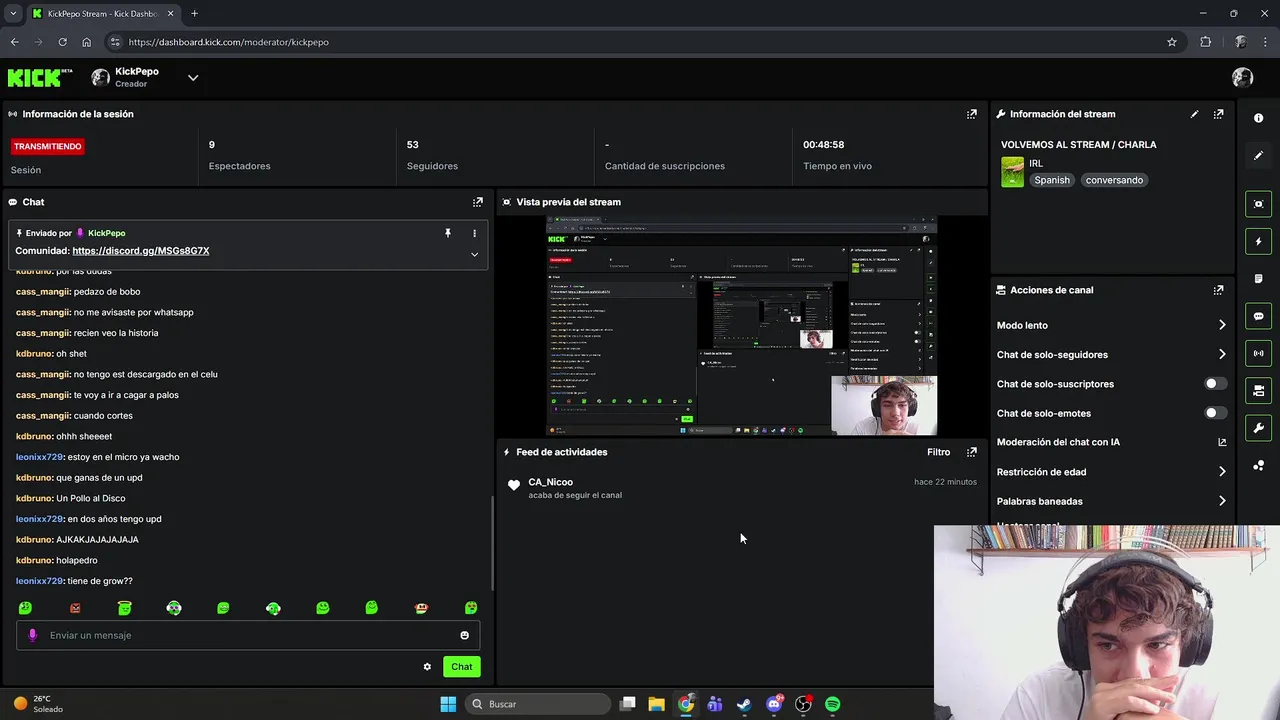Viewport: 1280px width, 720px height.
Task: Click the Spanish language tag
Action: 1052,180
